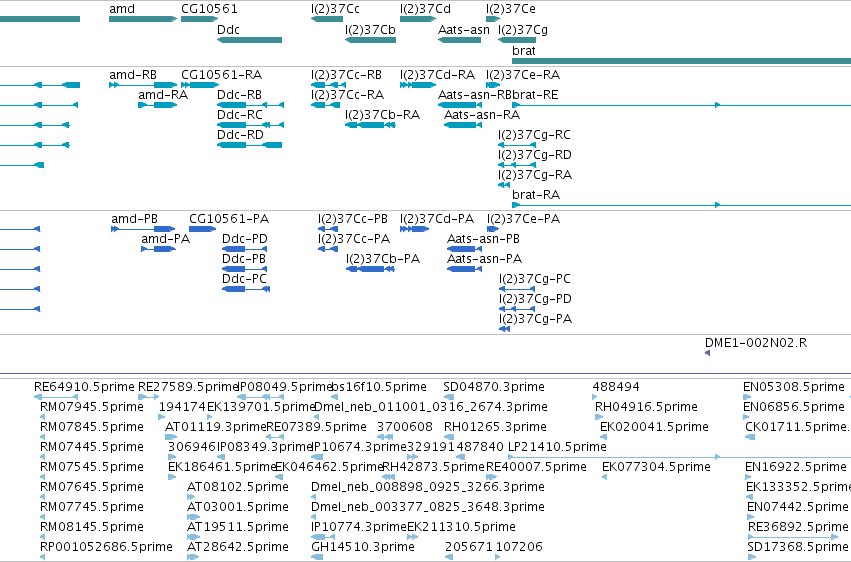Image resolution: width=851 pixels, height=562 pixels.
Task: Select the EK077304.5prime EST
Action: click(605, 477)
